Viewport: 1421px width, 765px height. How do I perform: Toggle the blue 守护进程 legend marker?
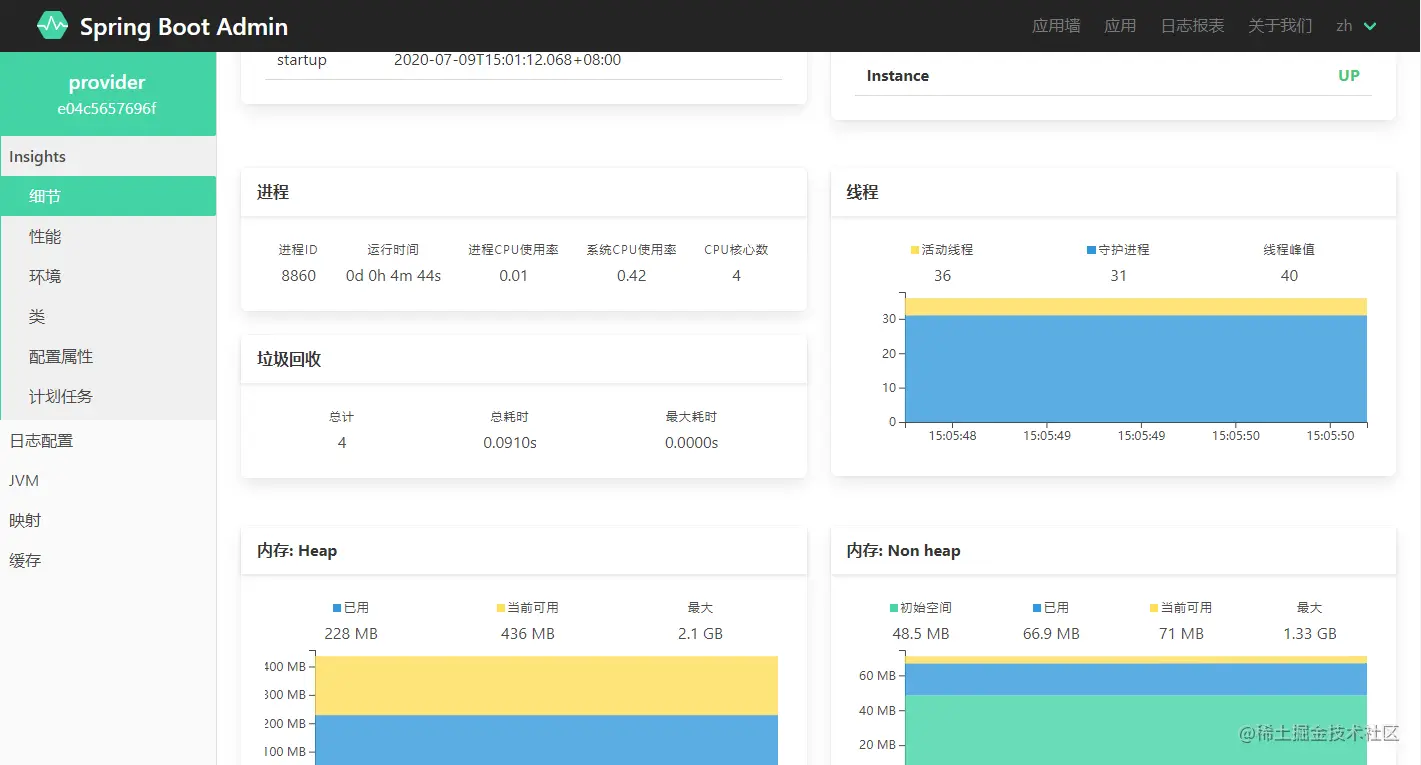(1091, 250)
